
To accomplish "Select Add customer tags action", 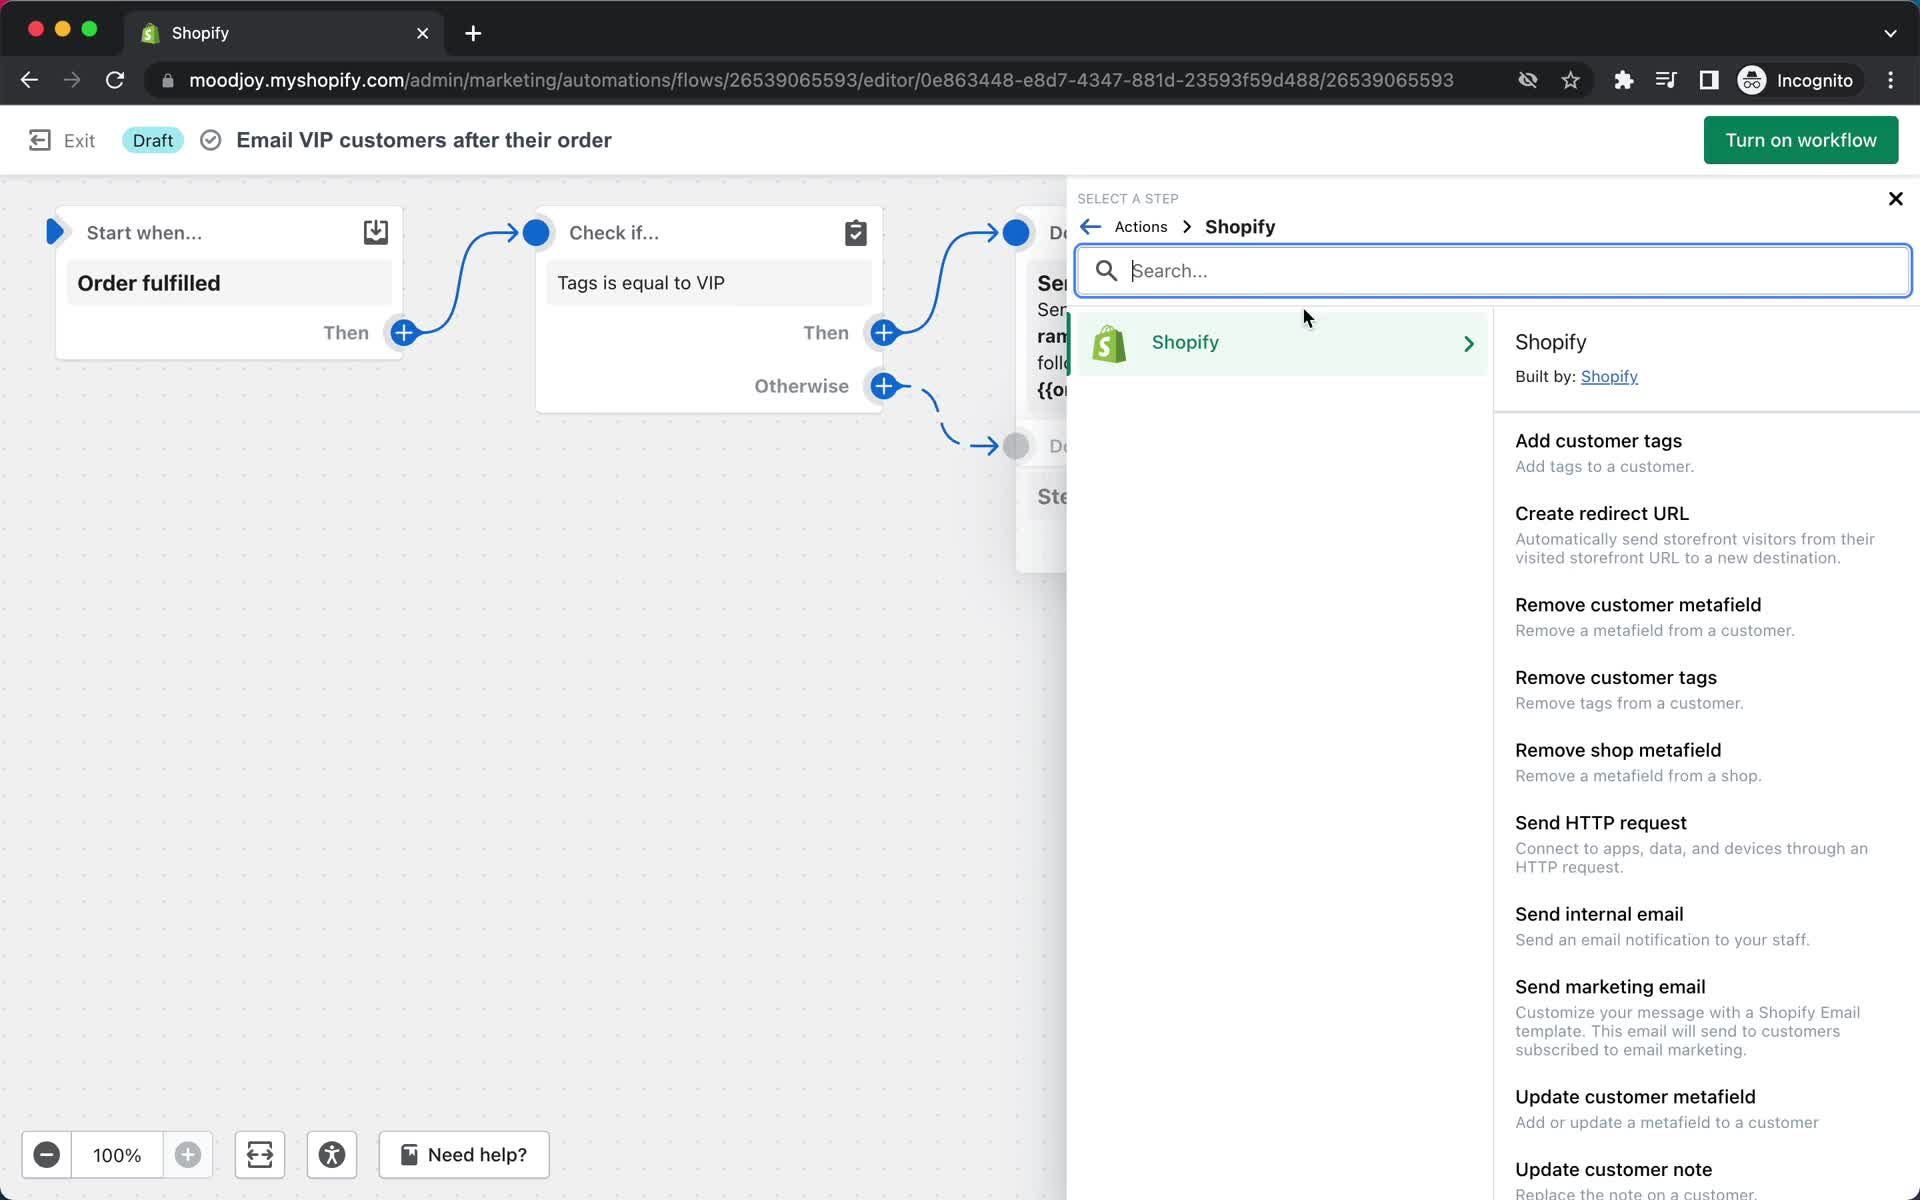I will coord(1598,440).
